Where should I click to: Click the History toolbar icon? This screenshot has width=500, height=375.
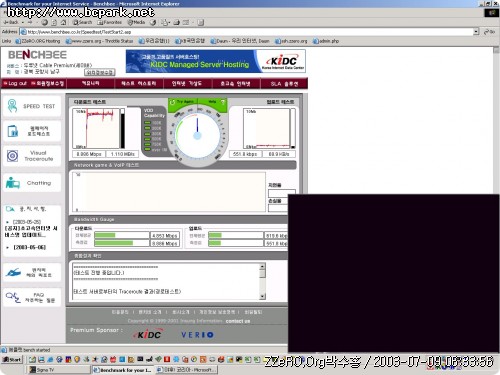pyautogui.click(x=153, y=22)
